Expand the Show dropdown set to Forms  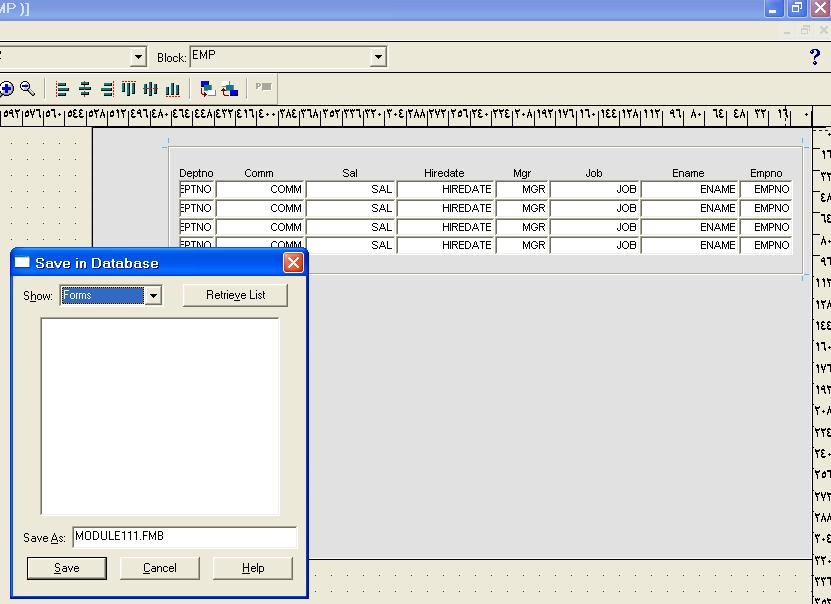click(x=153, y=296)
